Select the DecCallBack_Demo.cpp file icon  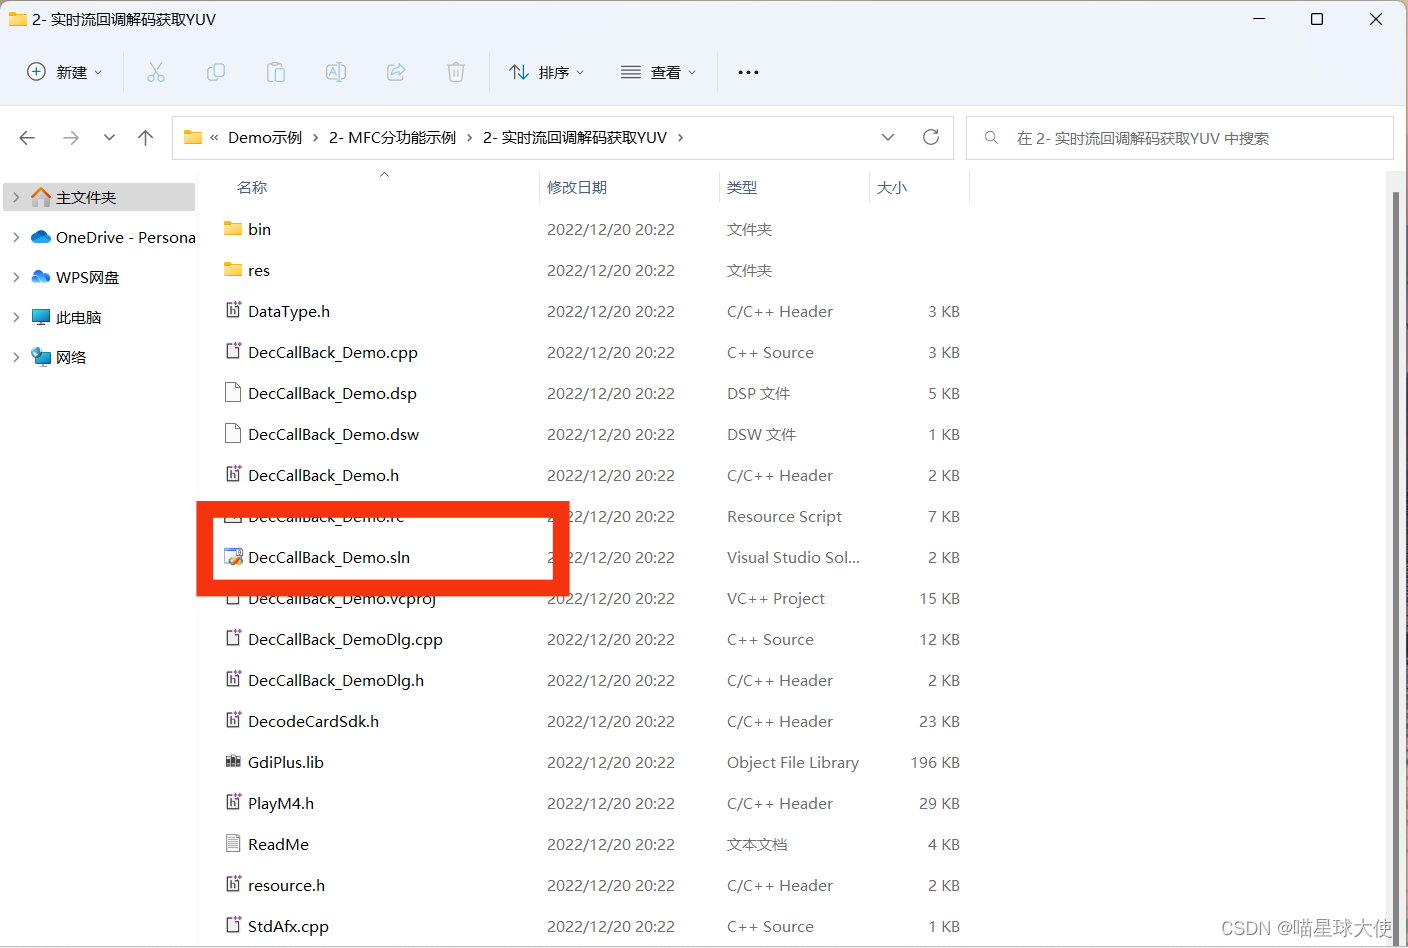tap(233, 352)
